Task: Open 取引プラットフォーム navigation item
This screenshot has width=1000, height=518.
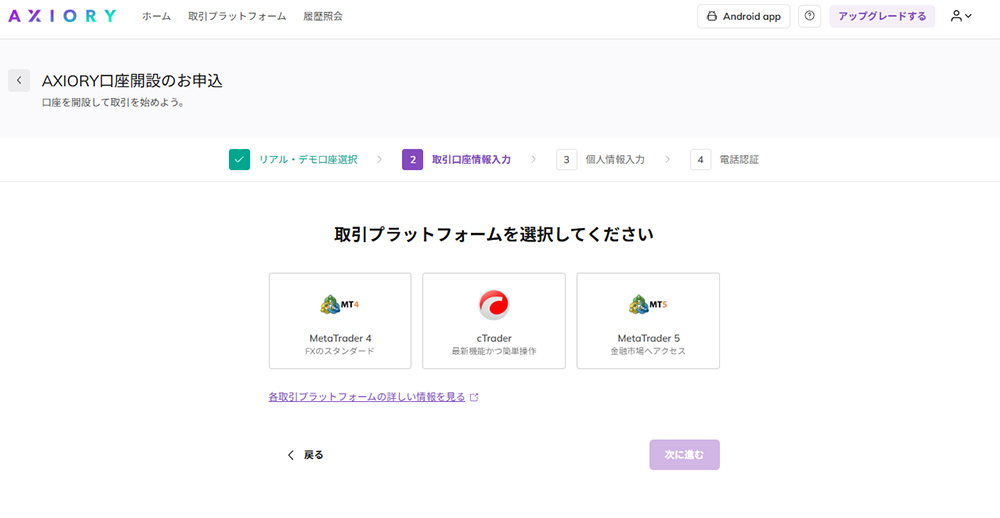Action: 237,17
